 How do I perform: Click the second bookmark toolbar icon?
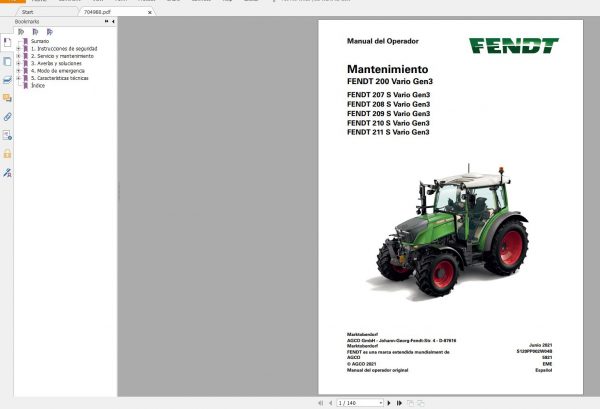pos(35,32)
